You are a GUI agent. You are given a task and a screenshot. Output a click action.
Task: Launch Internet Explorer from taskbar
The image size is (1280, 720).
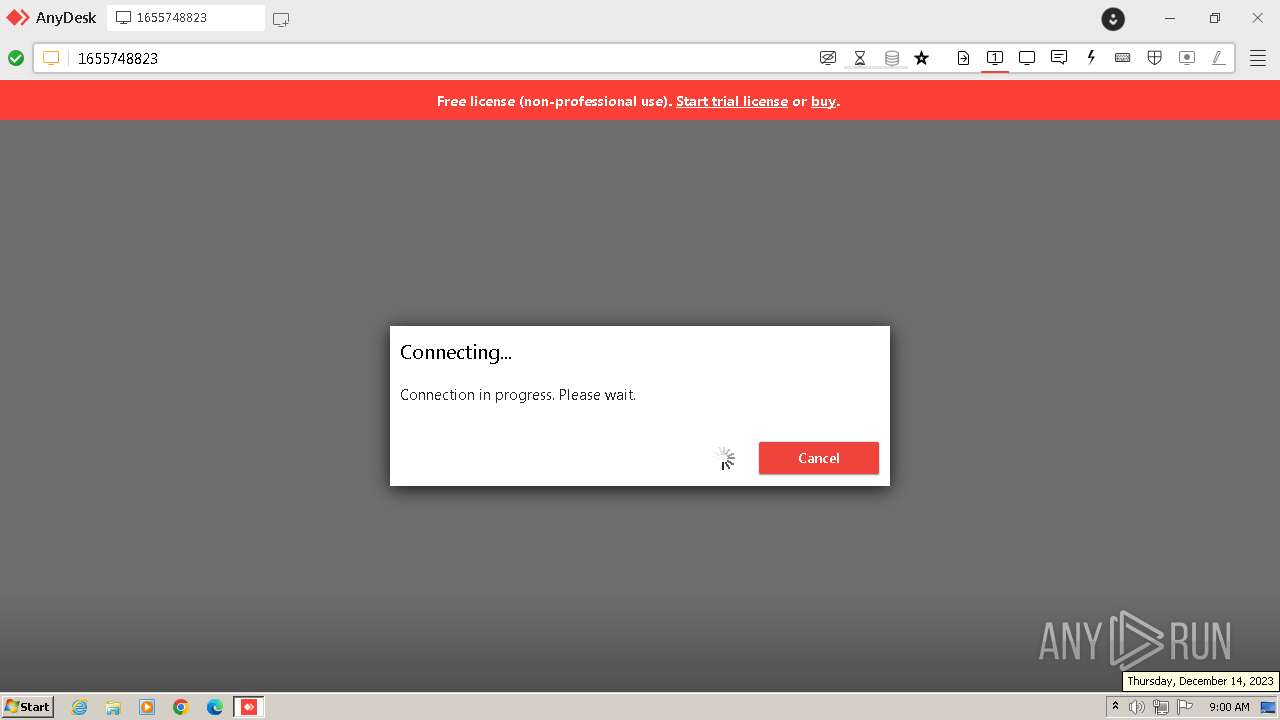pyautogui.click(x=79, y=707)
